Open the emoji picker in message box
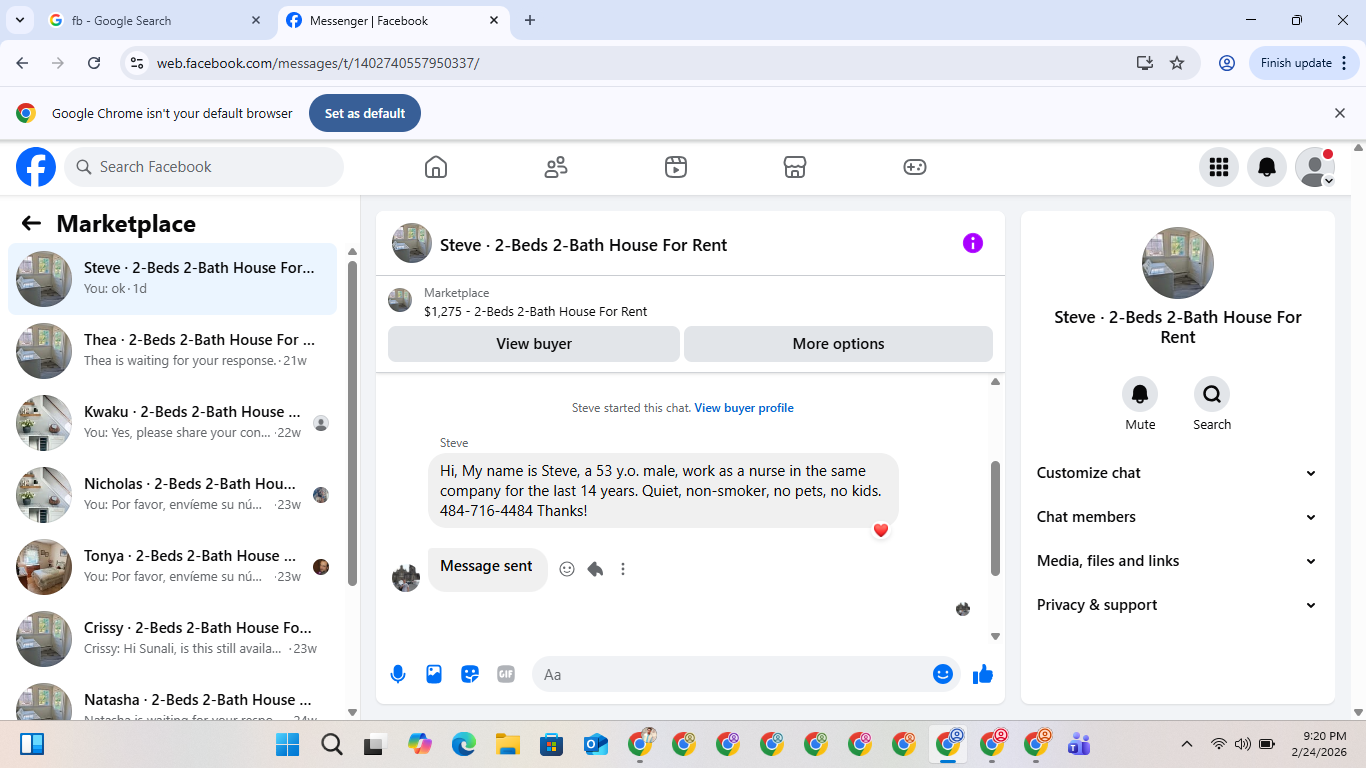This screenshot has height=768, width=1366. (942, 674)
